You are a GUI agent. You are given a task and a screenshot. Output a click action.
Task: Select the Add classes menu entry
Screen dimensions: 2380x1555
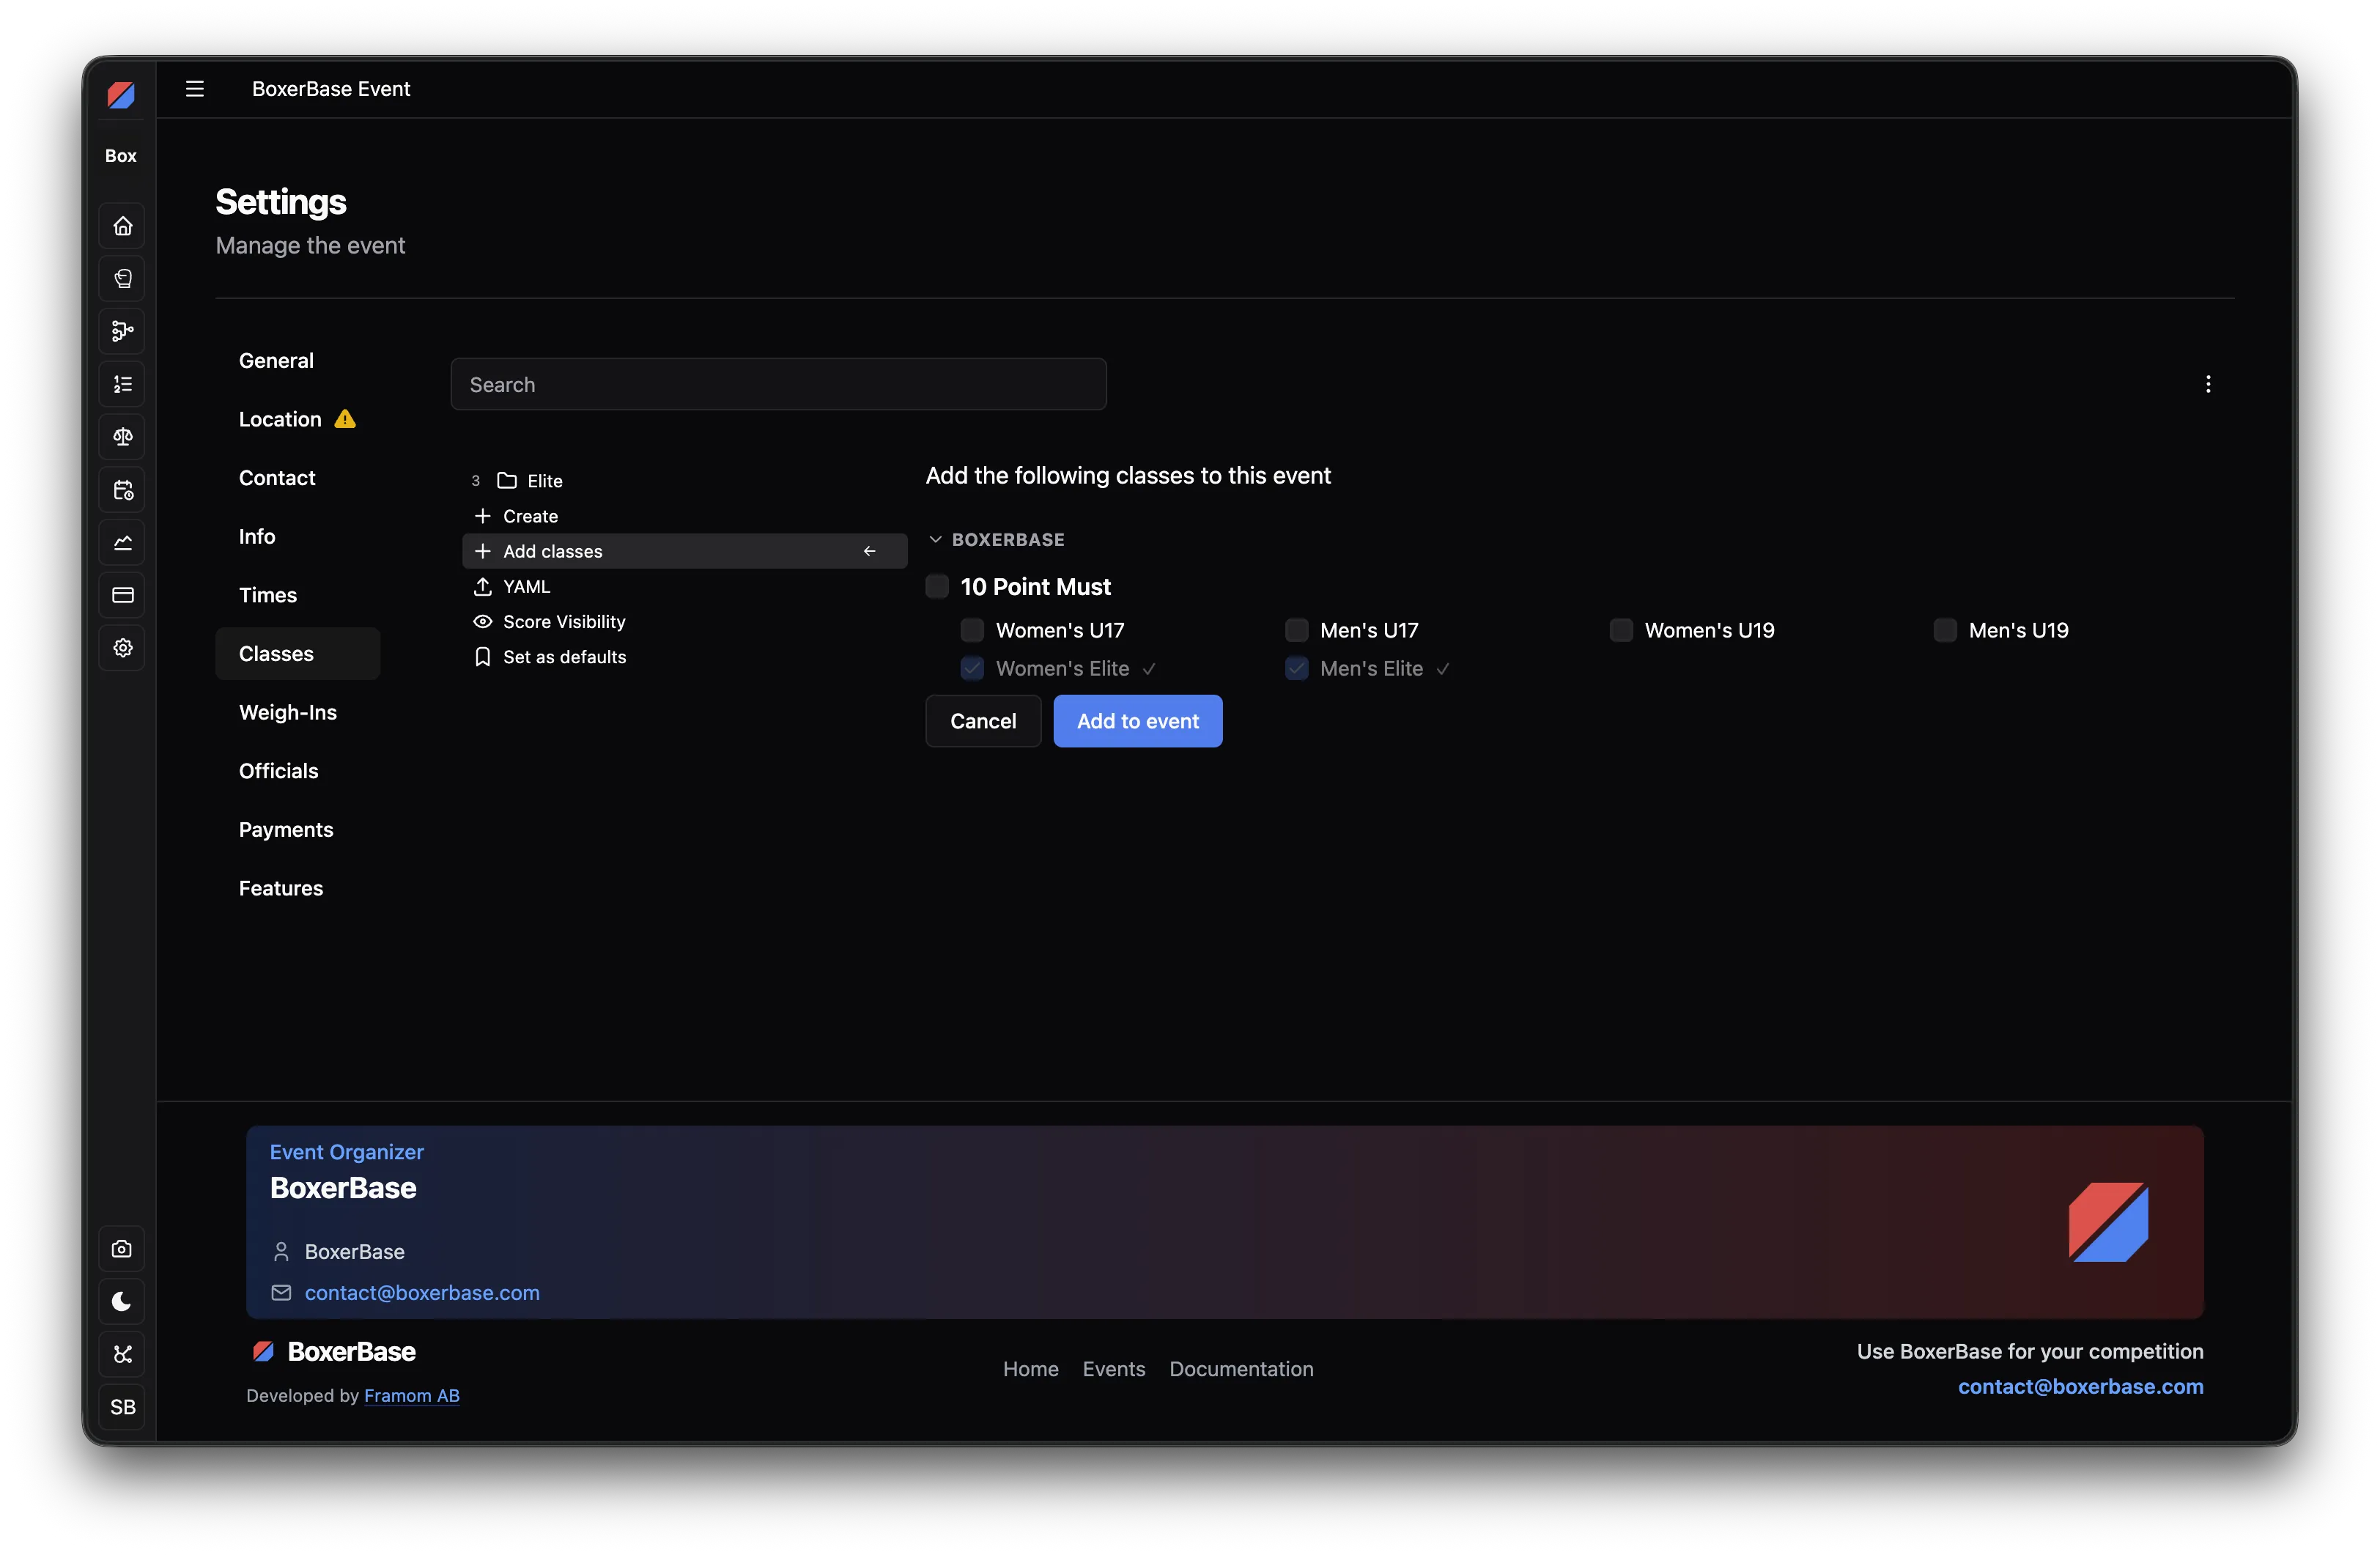[684, 551]
